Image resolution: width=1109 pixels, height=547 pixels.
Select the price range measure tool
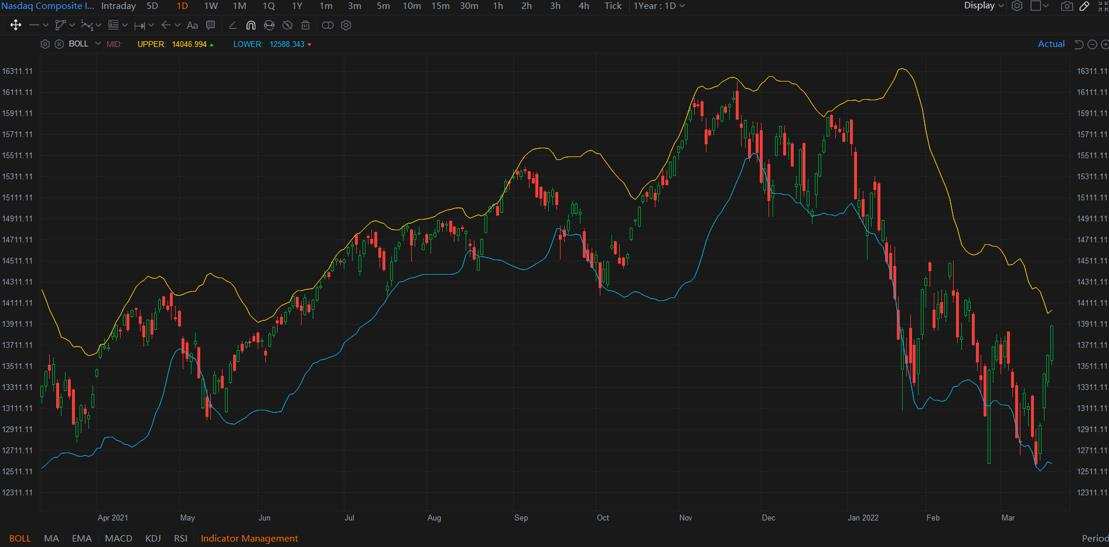click(140, 25)
